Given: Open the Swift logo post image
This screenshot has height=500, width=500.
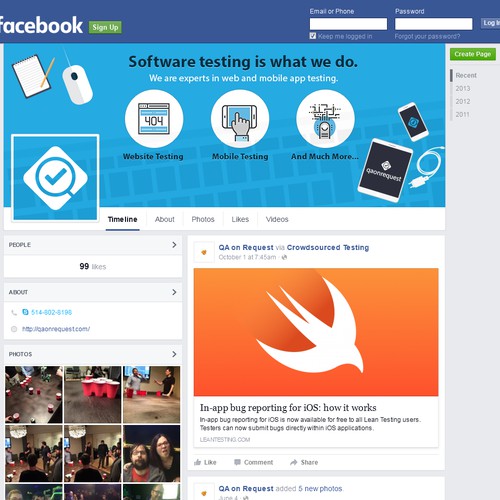Looking at the screenshot, I should (x=316, y=332).
